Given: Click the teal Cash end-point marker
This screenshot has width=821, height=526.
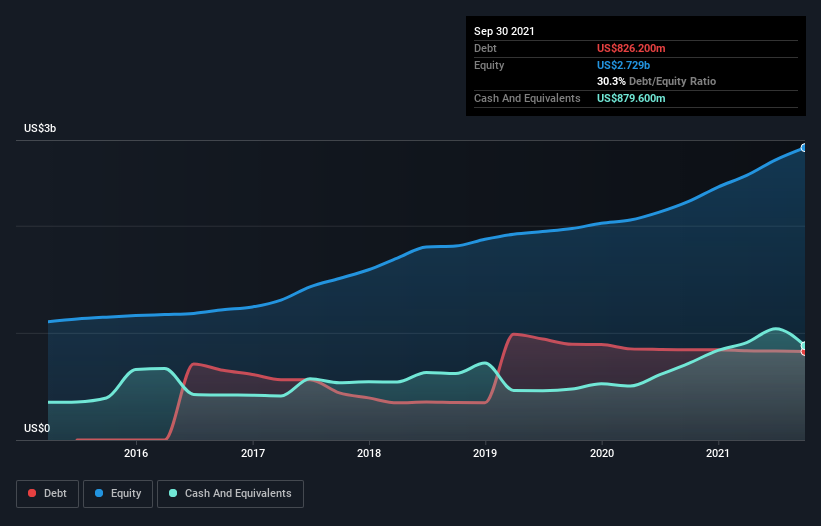Looking at the screenshot, I should [804, 345].
